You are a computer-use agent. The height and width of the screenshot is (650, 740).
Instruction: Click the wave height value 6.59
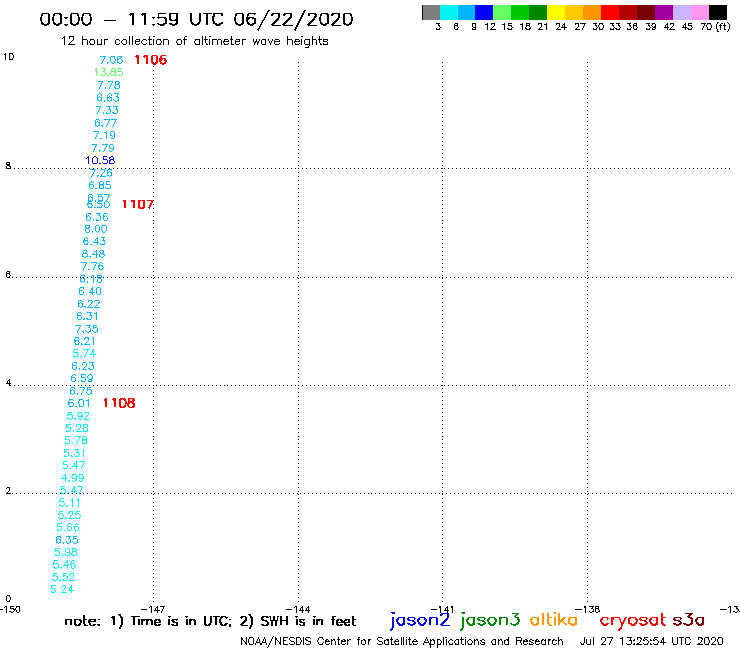click(x=82, y=379)
